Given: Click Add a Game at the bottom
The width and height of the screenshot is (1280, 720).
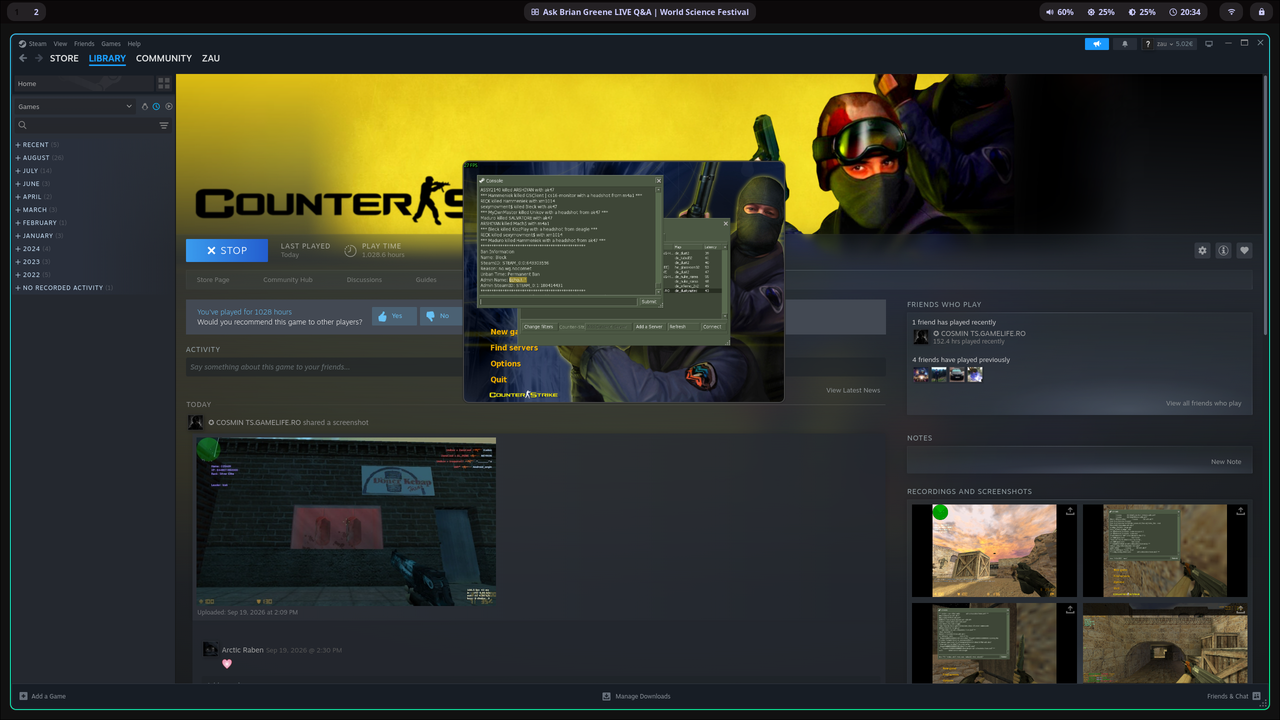Looking at the screenshot, I should [x=42, y=696].
